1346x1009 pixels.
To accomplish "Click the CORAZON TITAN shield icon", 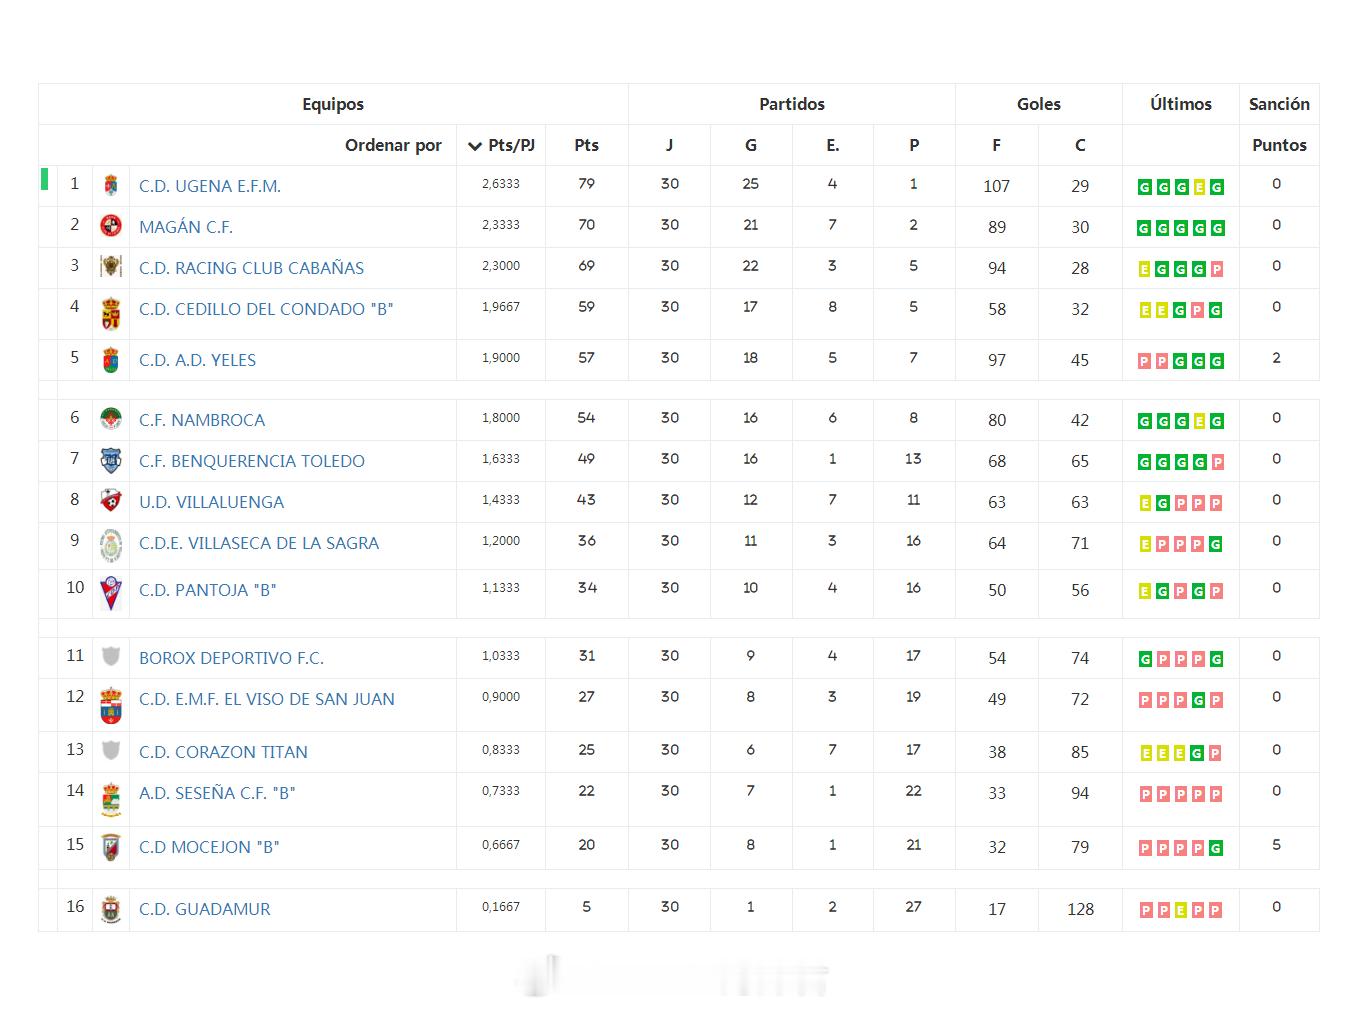I will pyautogui.click(x=111, y=751).
